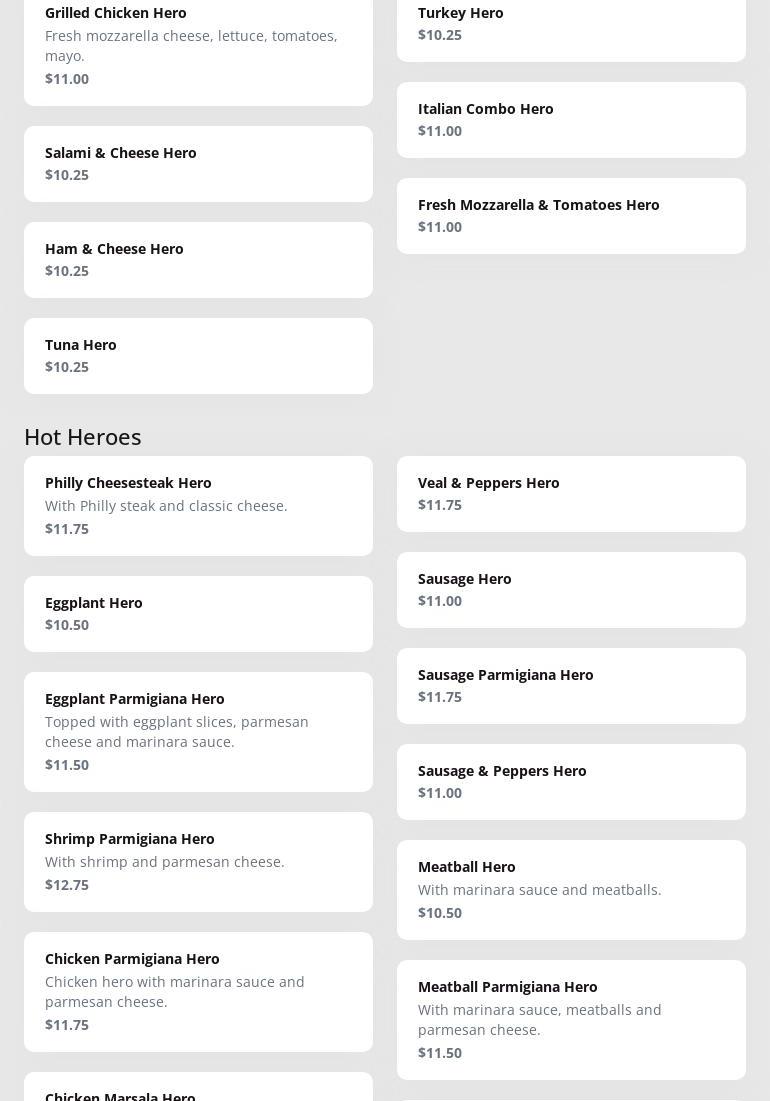
Task: Click the Salami & Cheese Hero card
Action: [x=198, y=164]
